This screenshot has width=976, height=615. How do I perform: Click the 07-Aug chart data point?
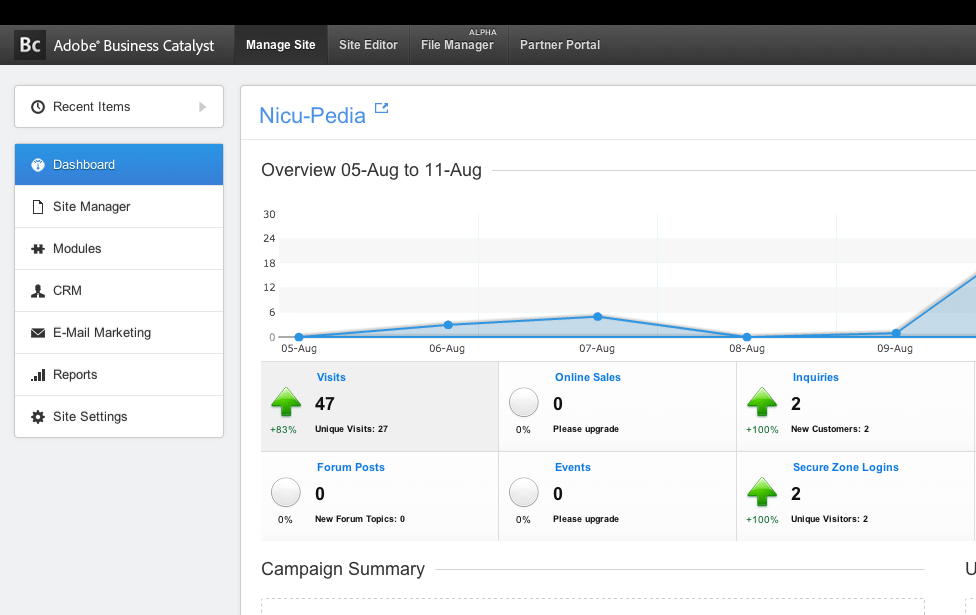(x=598, y=317)
